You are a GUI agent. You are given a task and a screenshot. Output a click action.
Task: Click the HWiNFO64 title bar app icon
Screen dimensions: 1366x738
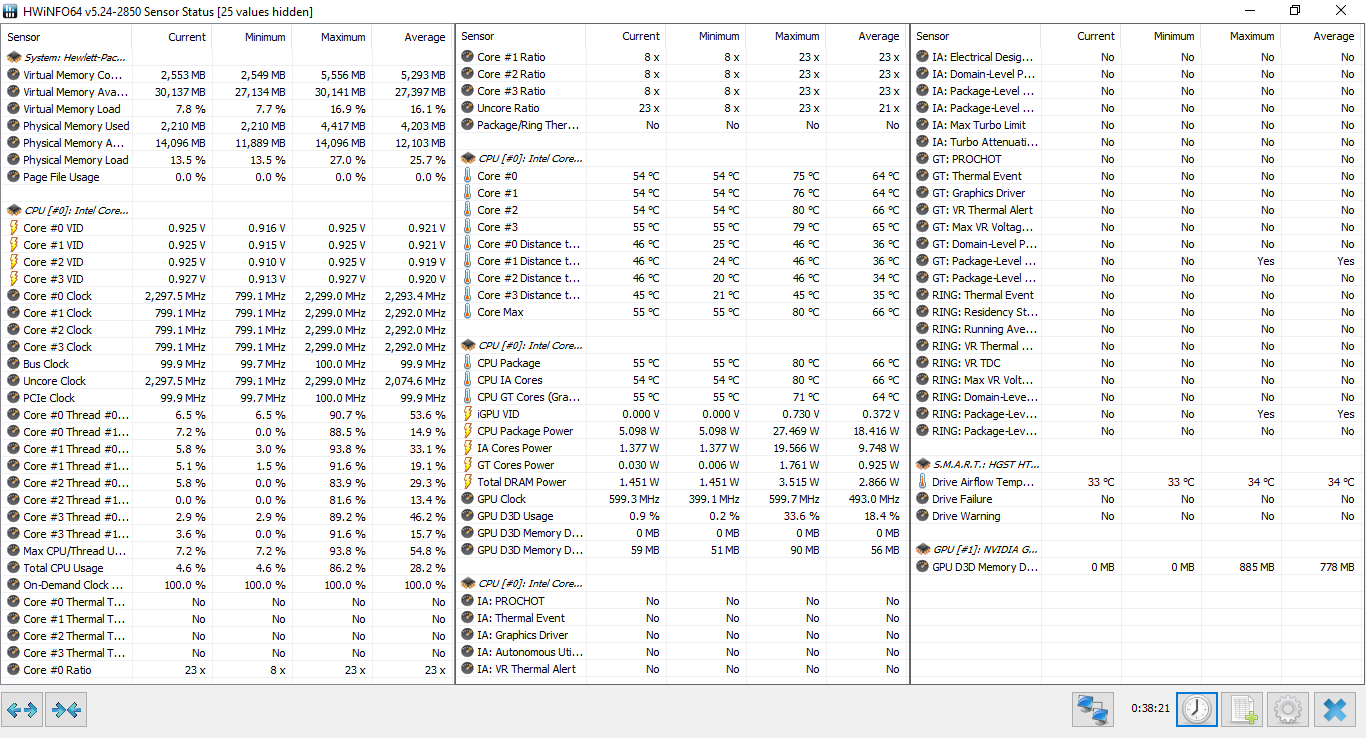click(x=11, y=11)
